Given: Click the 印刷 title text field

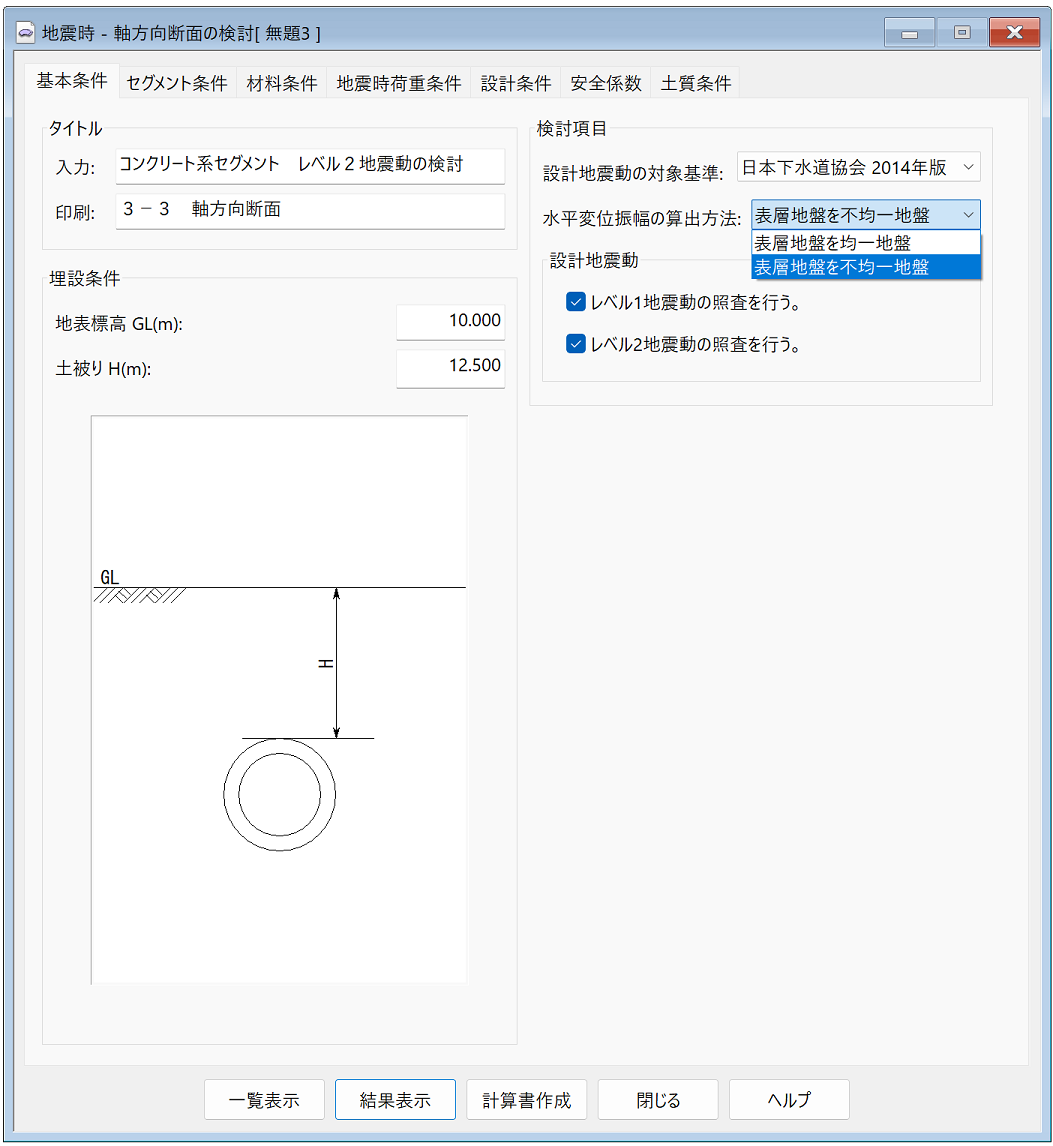Looking at the screenshot, I should [310, 210].
